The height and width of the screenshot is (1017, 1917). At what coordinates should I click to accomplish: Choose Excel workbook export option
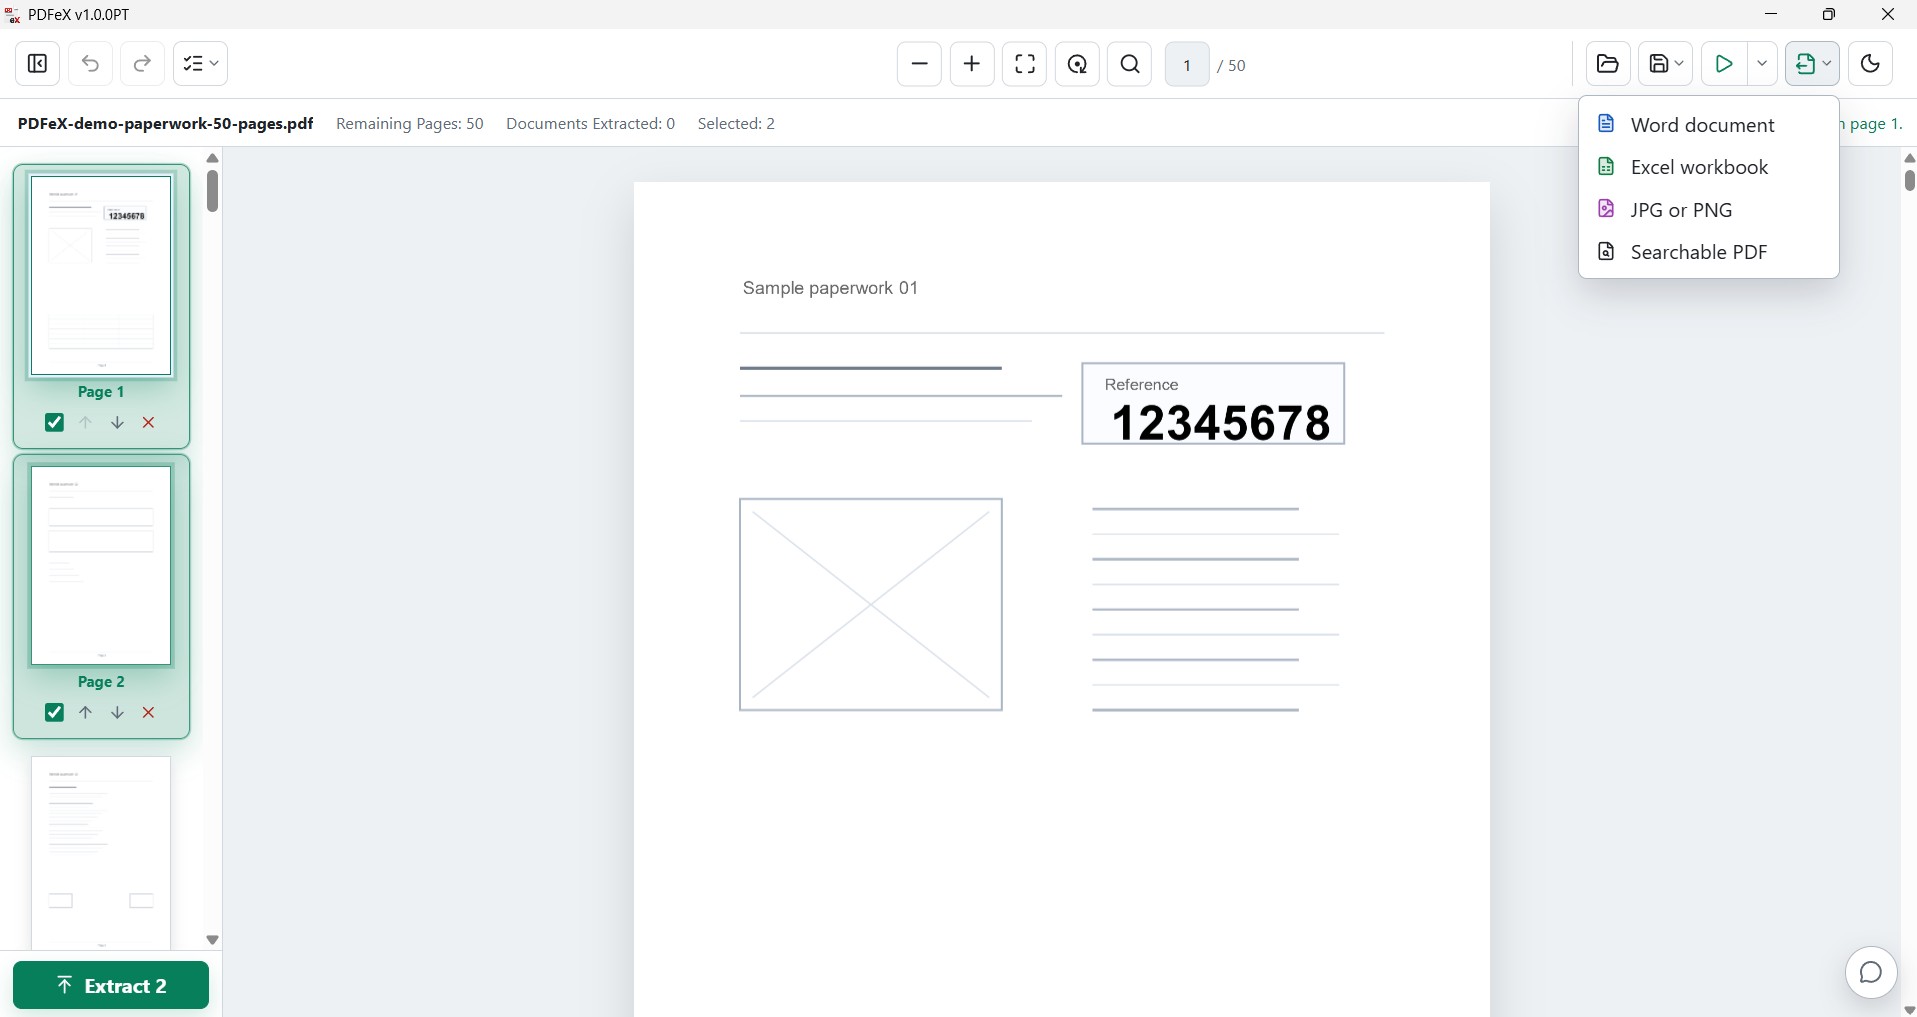point(1708,167)
